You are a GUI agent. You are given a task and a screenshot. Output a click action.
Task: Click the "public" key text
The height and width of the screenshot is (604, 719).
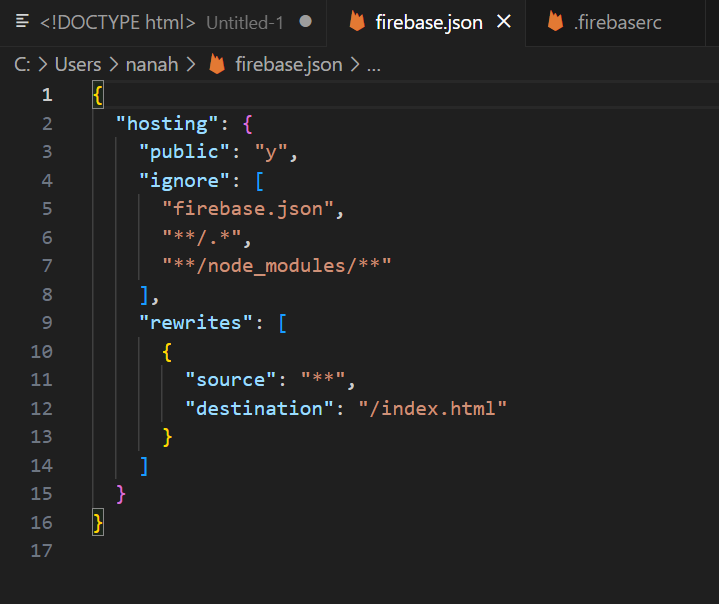184,152
